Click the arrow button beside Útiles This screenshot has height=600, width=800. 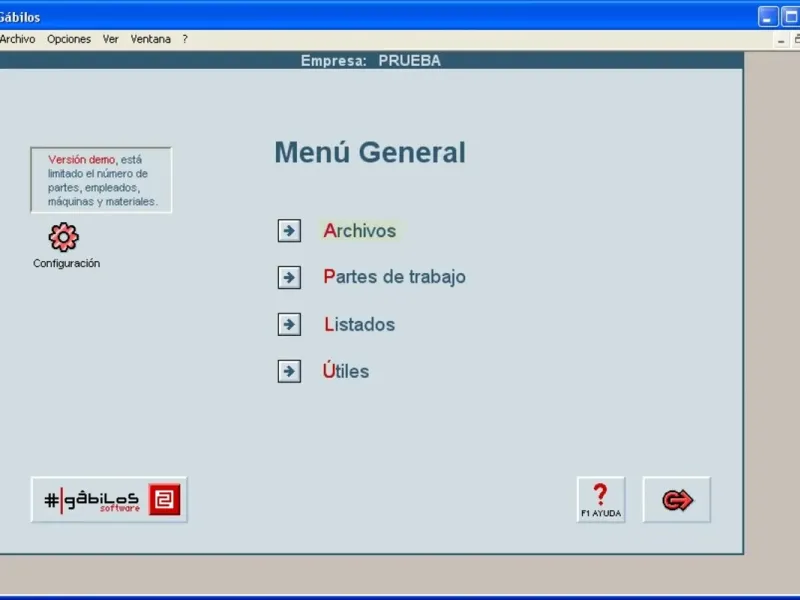click(x=289, y=371)
